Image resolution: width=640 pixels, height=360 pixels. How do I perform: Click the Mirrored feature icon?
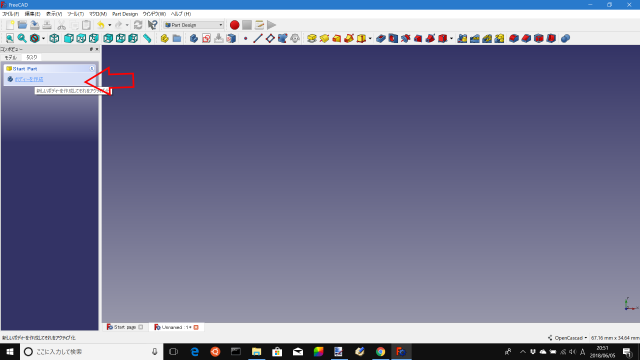click(x=462, y=38)
